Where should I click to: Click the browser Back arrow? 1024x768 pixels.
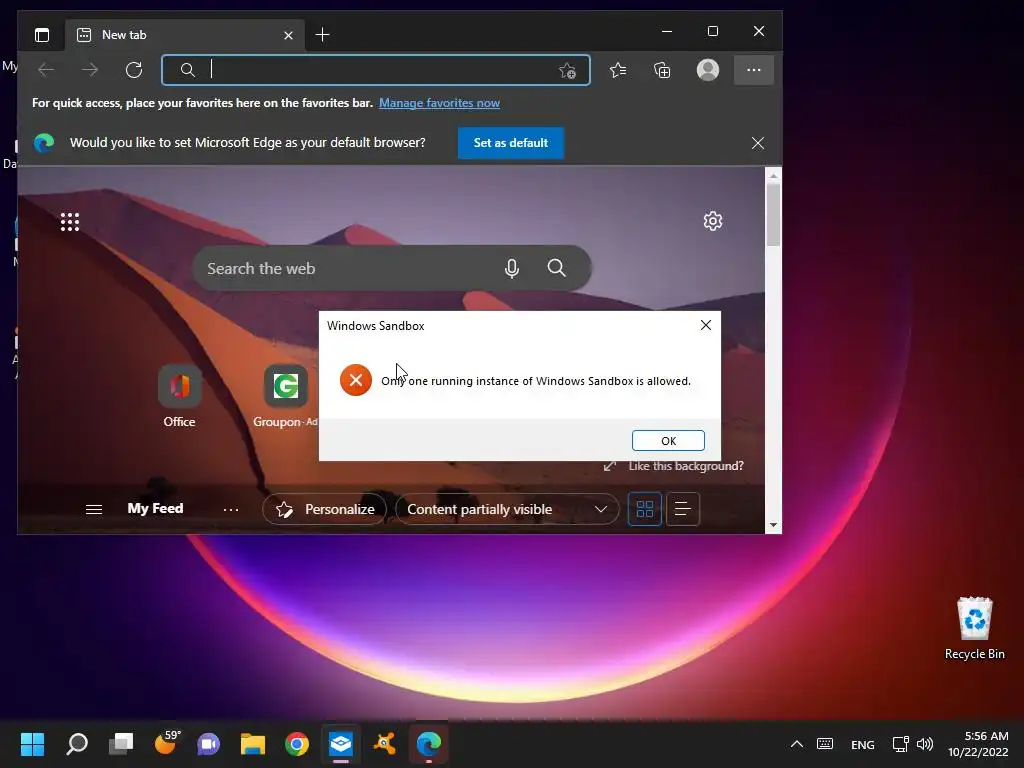[x=46, y=70]
